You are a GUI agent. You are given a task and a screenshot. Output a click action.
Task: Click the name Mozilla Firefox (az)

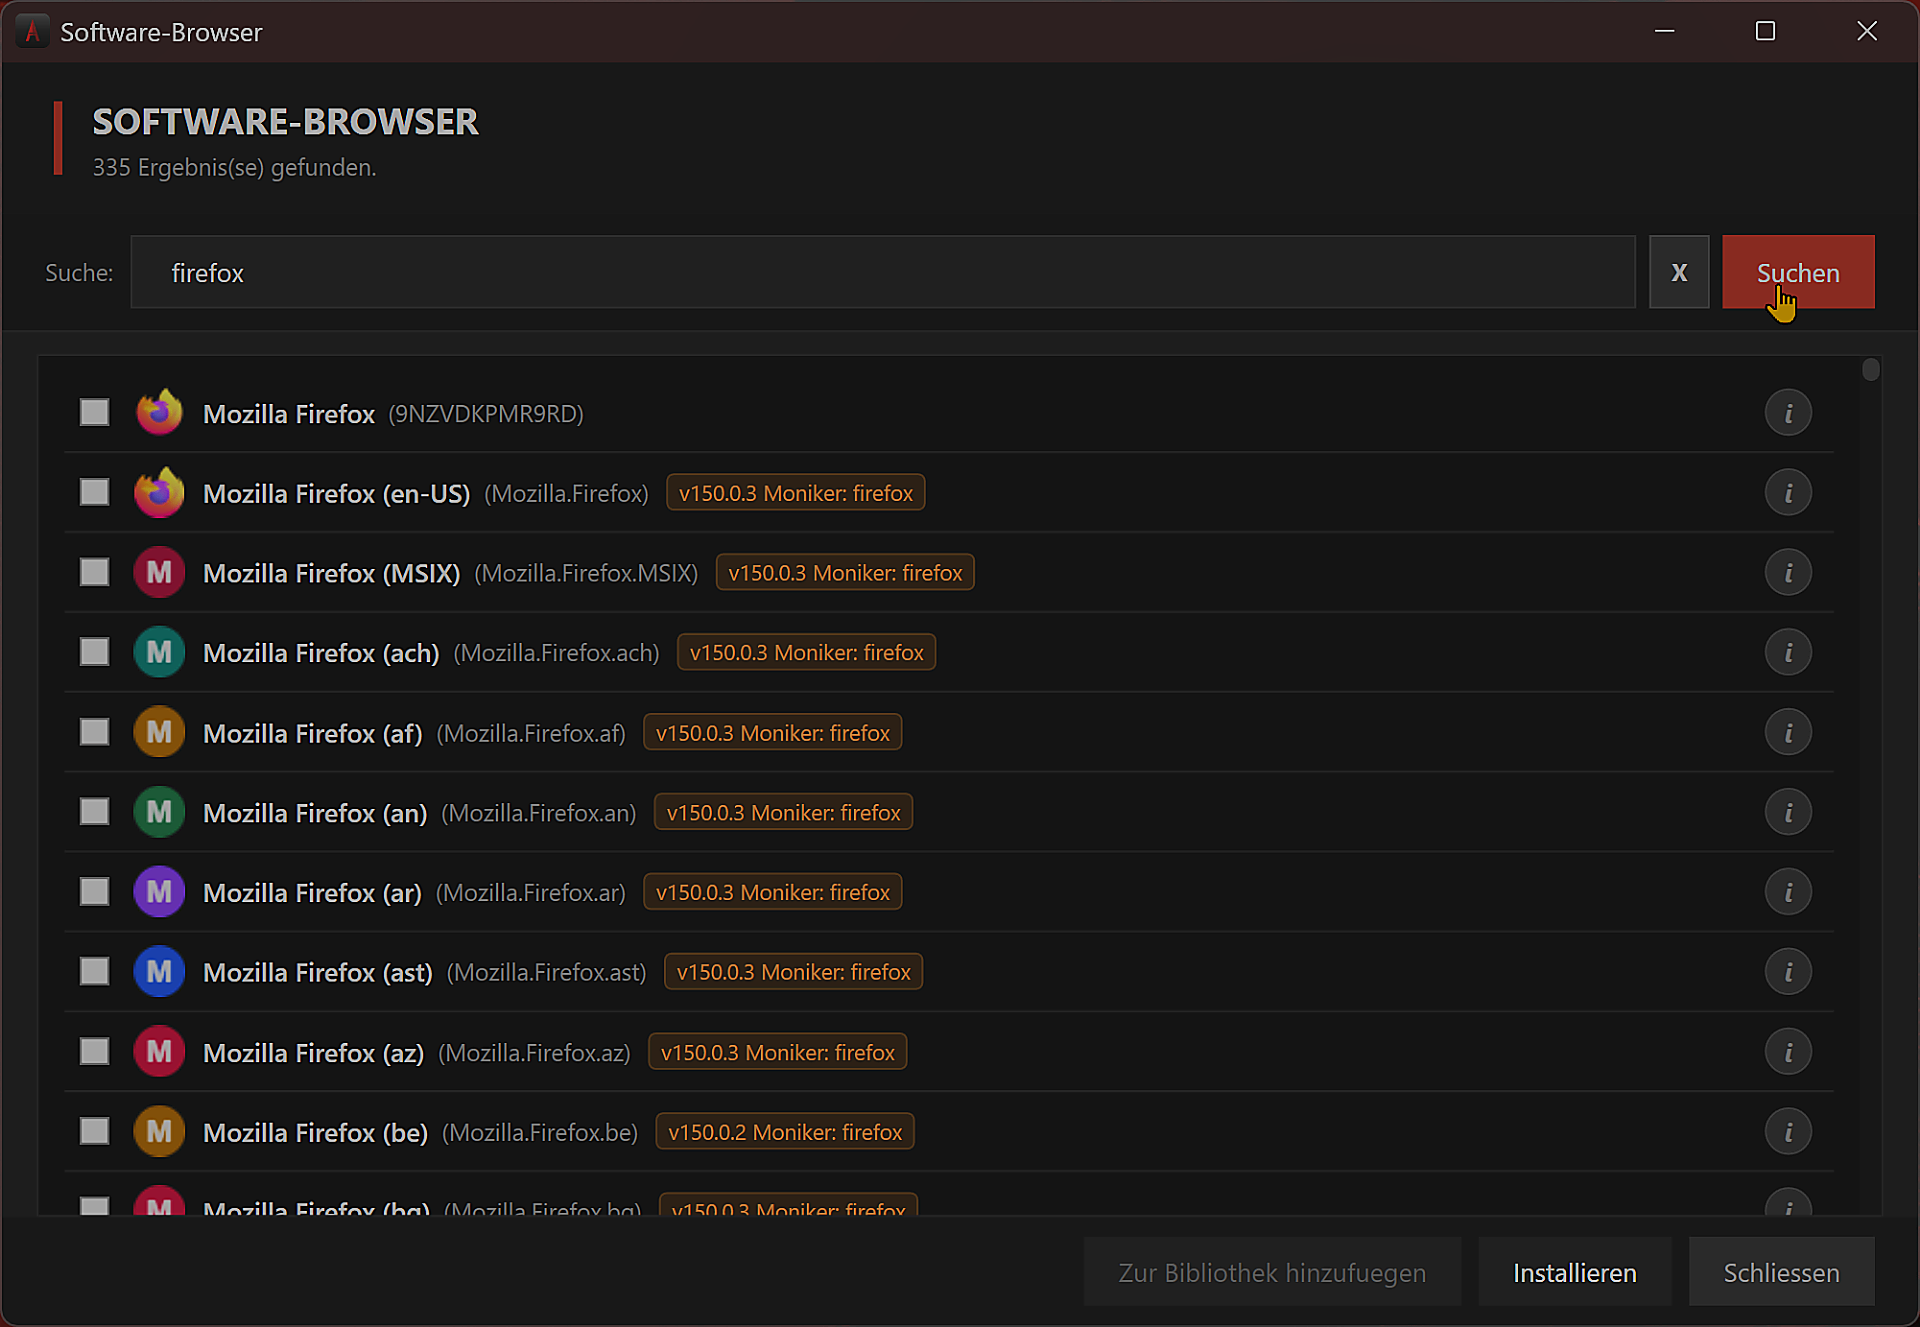pos(314,1052)
